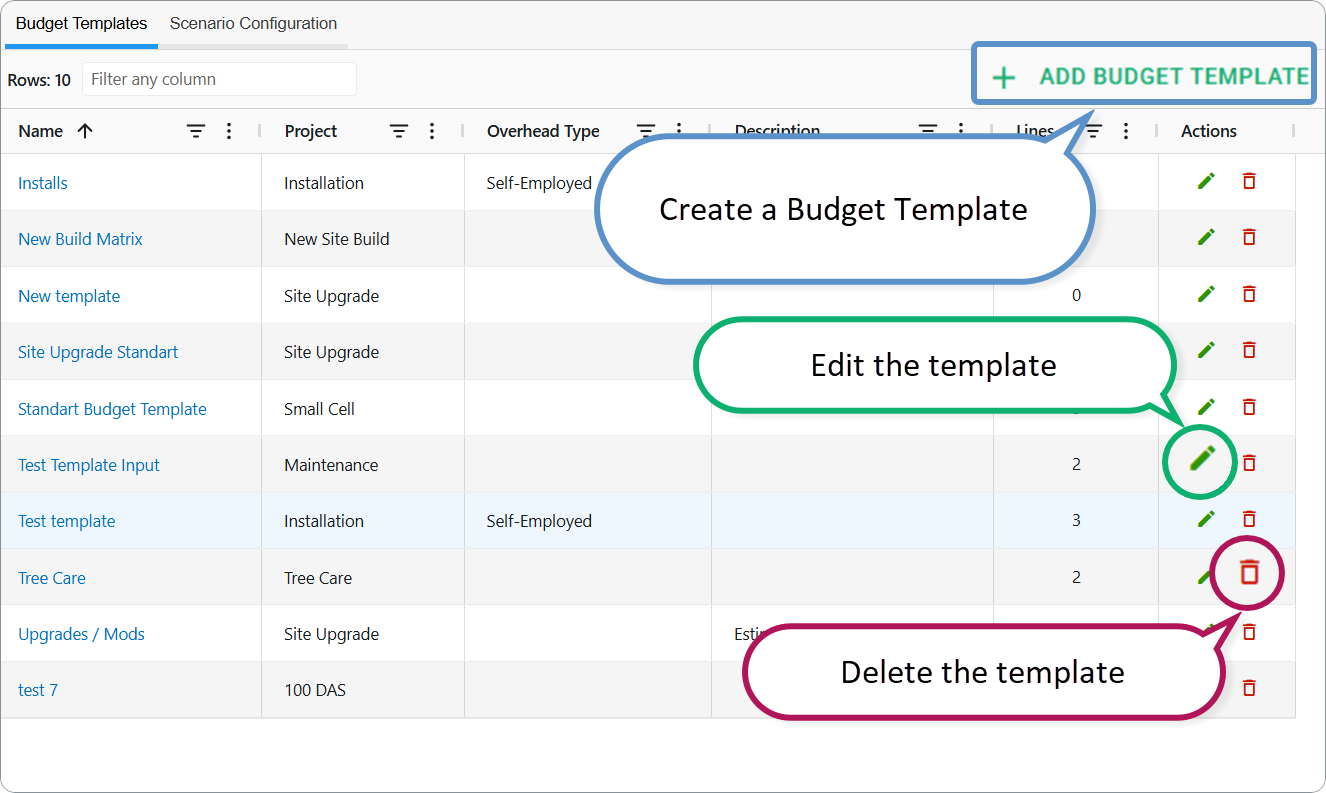This screenshot has height=793, width=1326.
Task: Select the Project column header label
Action: click(311, 131)
